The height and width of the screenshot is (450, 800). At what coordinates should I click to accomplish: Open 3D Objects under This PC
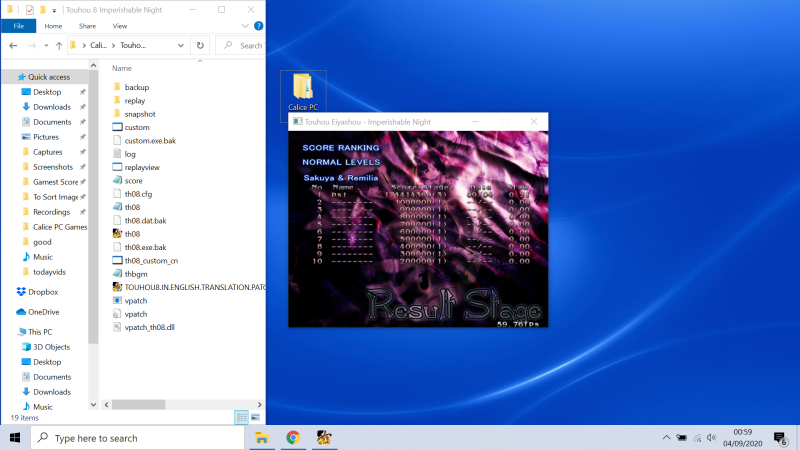point(51,347)
